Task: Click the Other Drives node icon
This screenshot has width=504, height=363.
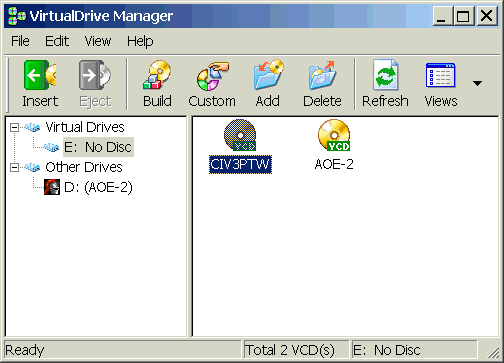Action: 33,167
